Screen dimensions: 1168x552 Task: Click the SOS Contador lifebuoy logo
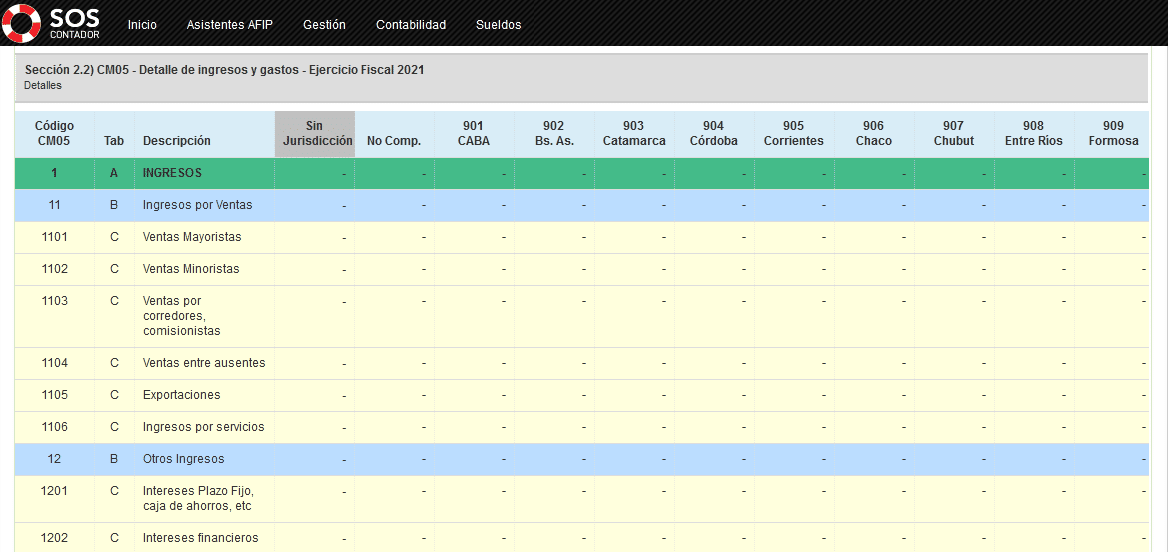coord(21,23)
